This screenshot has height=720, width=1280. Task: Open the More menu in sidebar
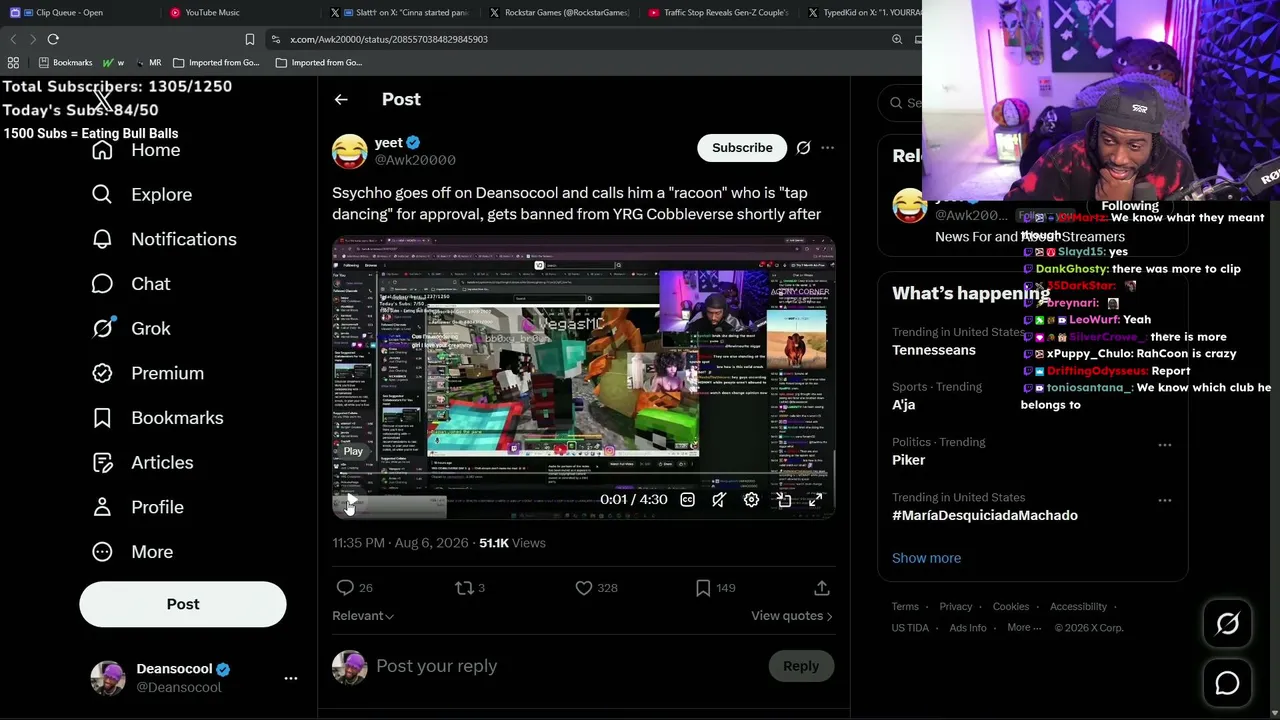pyautogui.click(x=132, y=552)
